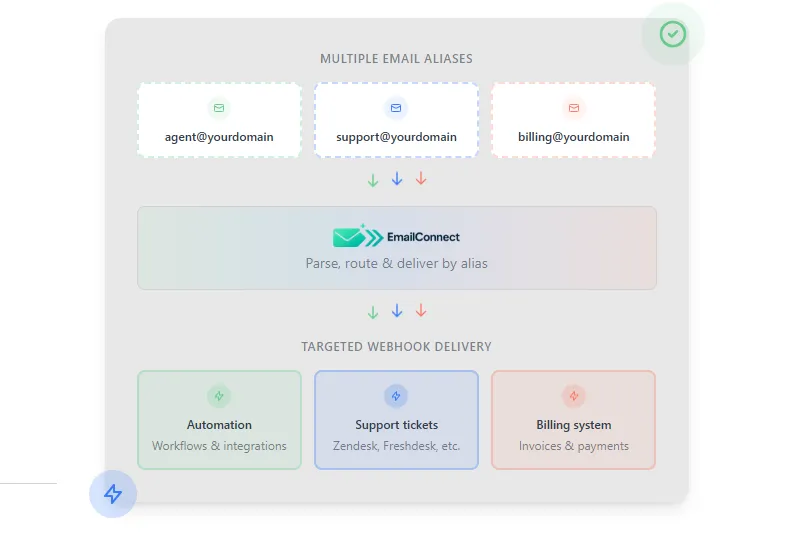Image resolution: width=789 pixels, height=534 pixels.
Task: Click the blue lightning bolt badge
Action: pos(113,494)
